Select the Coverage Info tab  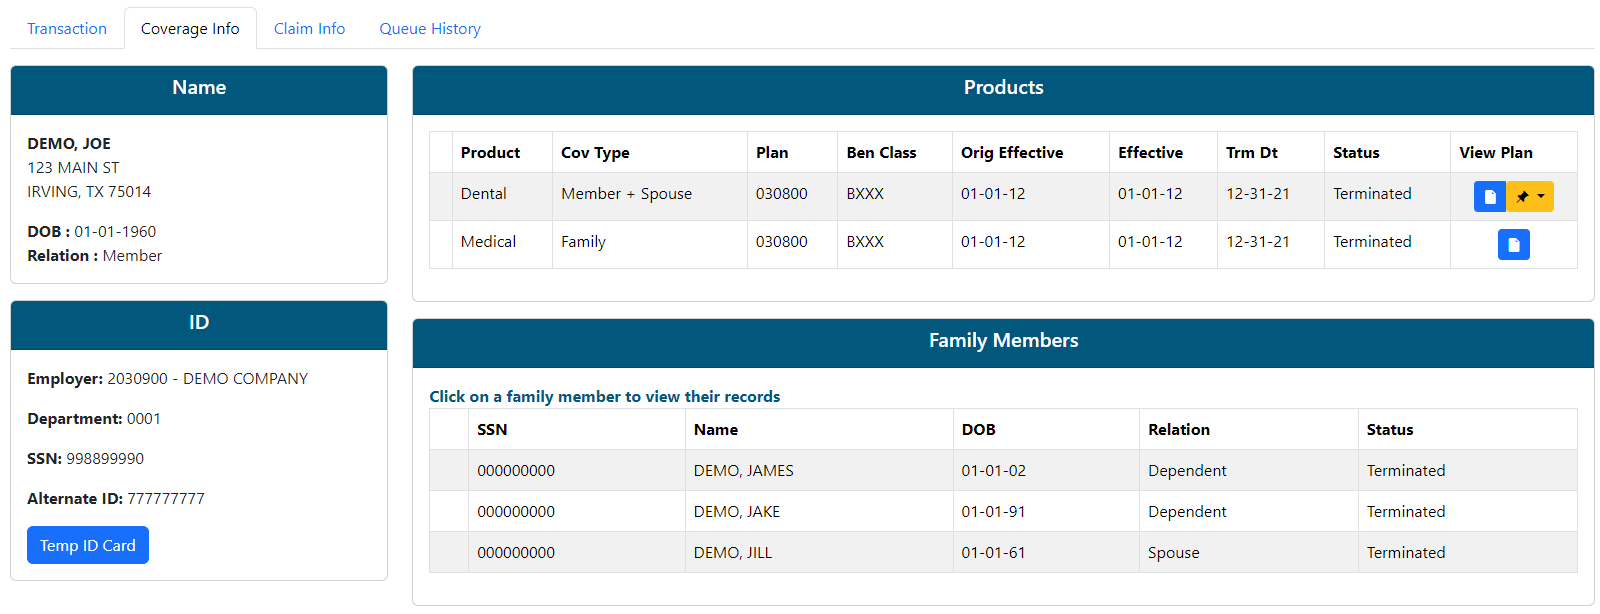point(190,29)
